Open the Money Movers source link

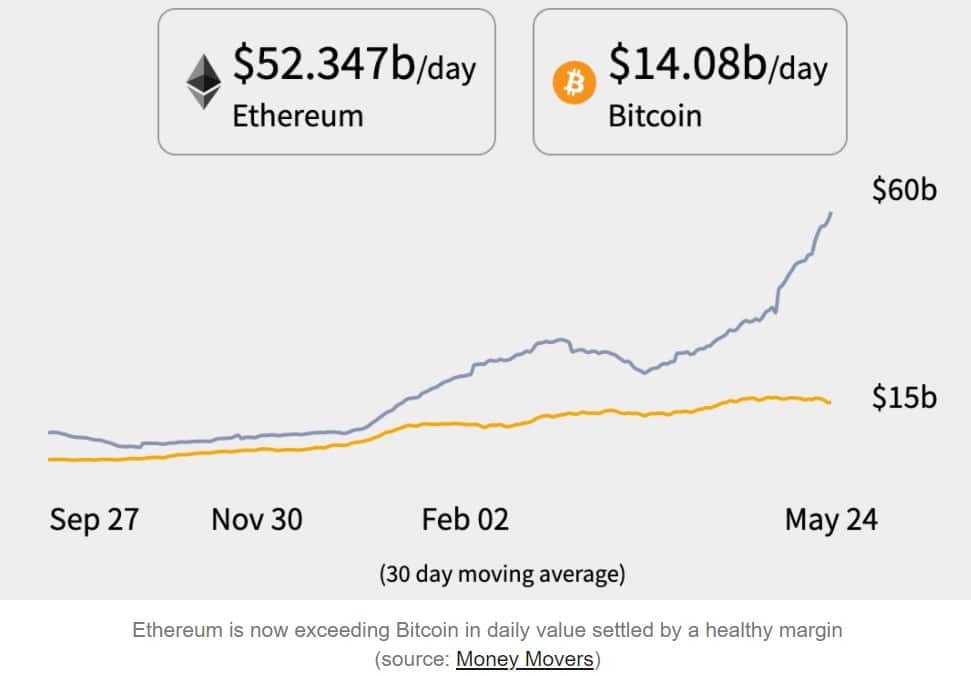(525, 660)
